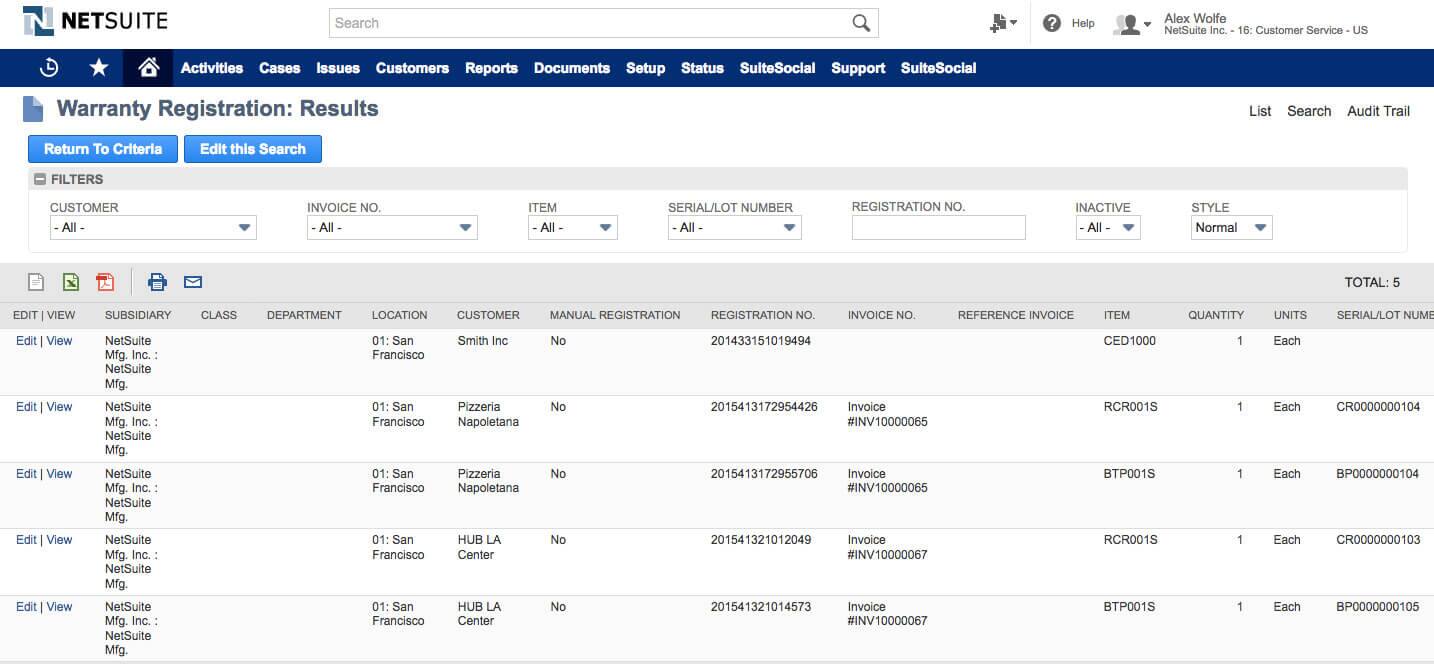Click the TOTAL: 5 count label
The width and height of the screenshot is (1434, 664).
1372,283
